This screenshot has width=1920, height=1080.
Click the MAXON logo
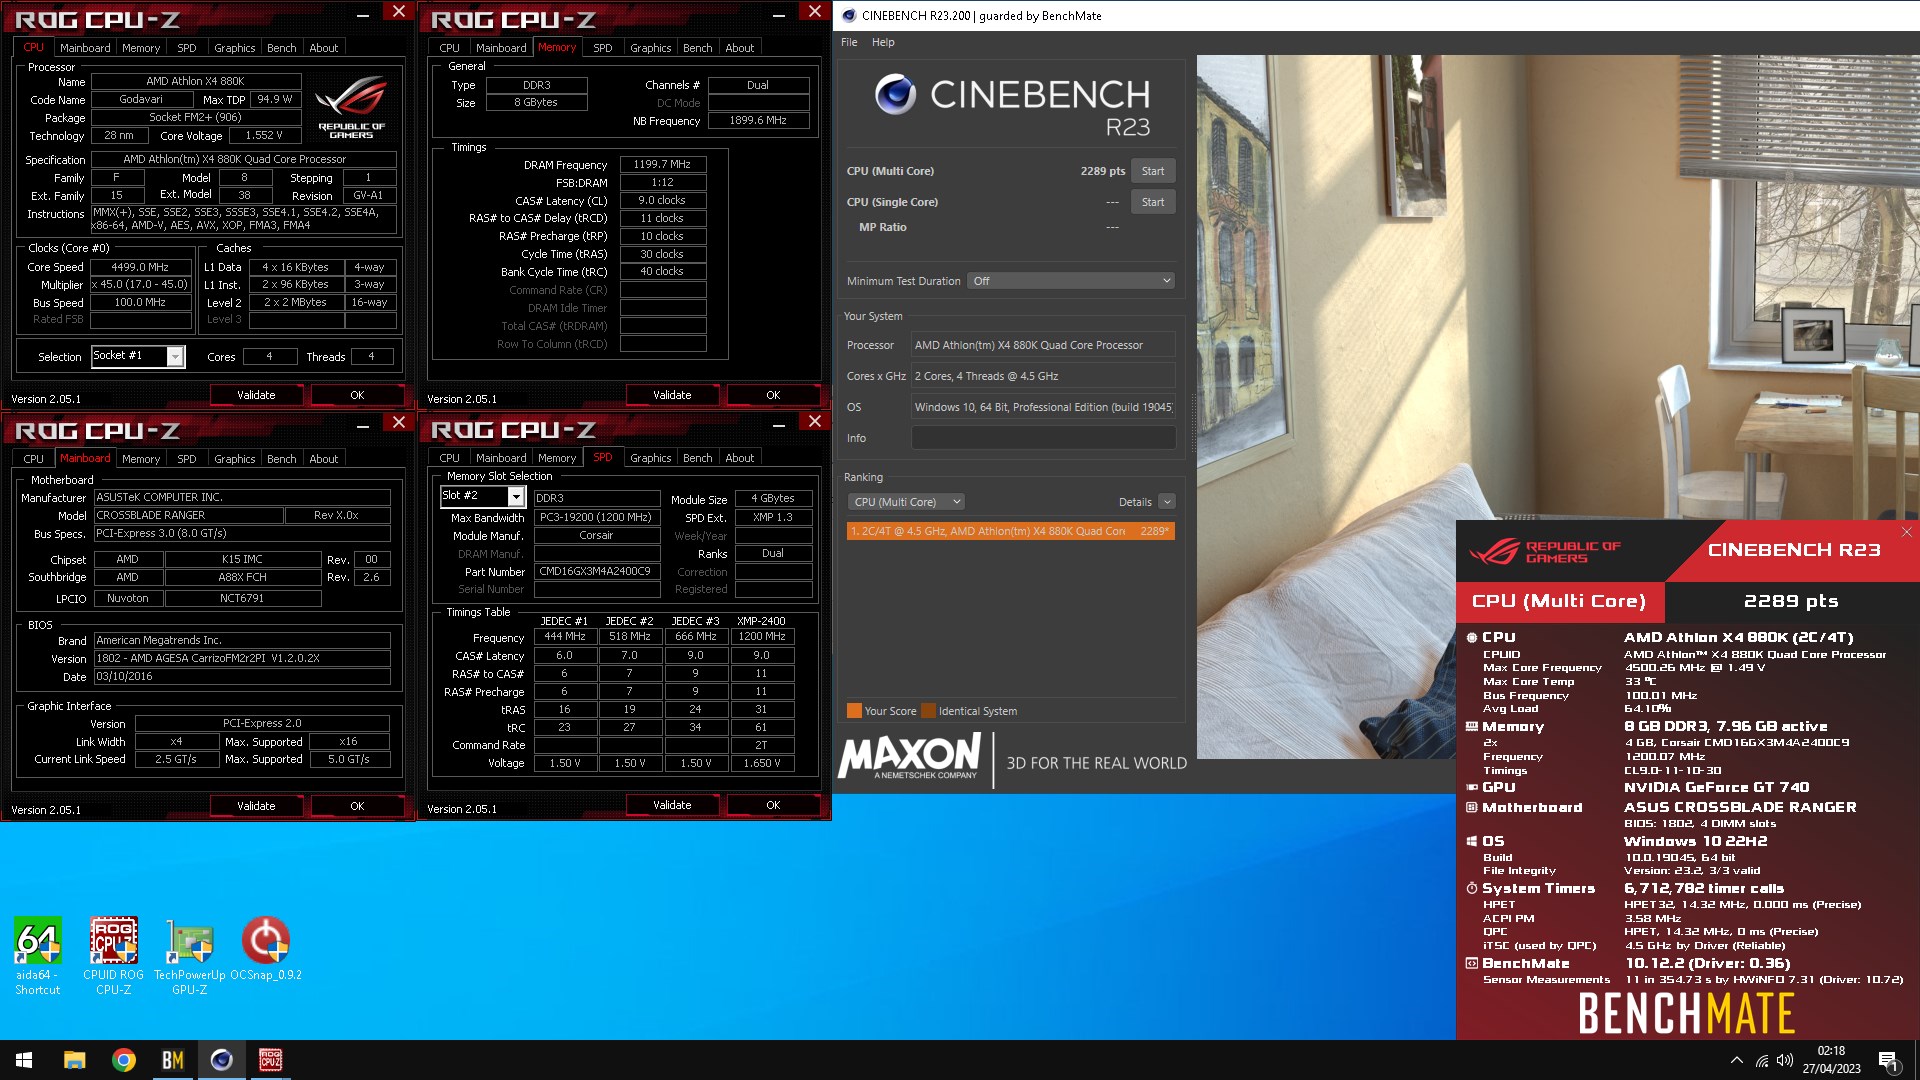[x=911, y=757]
